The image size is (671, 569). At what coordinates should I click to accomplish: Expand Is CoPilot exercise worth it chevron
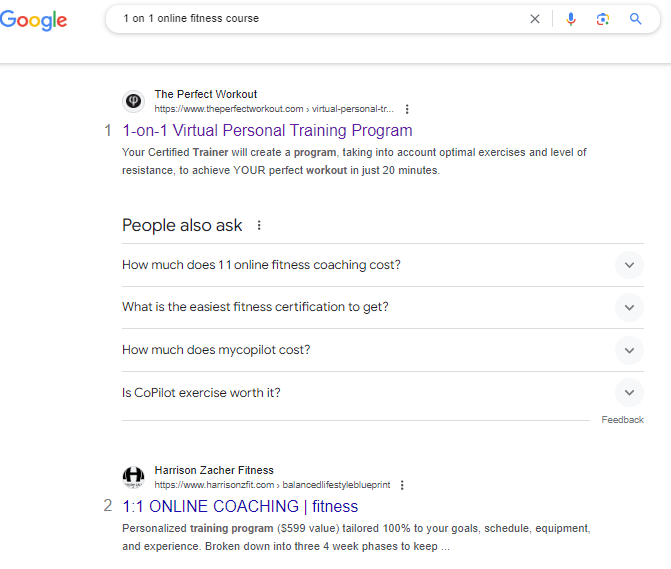(x=629, y=393)
